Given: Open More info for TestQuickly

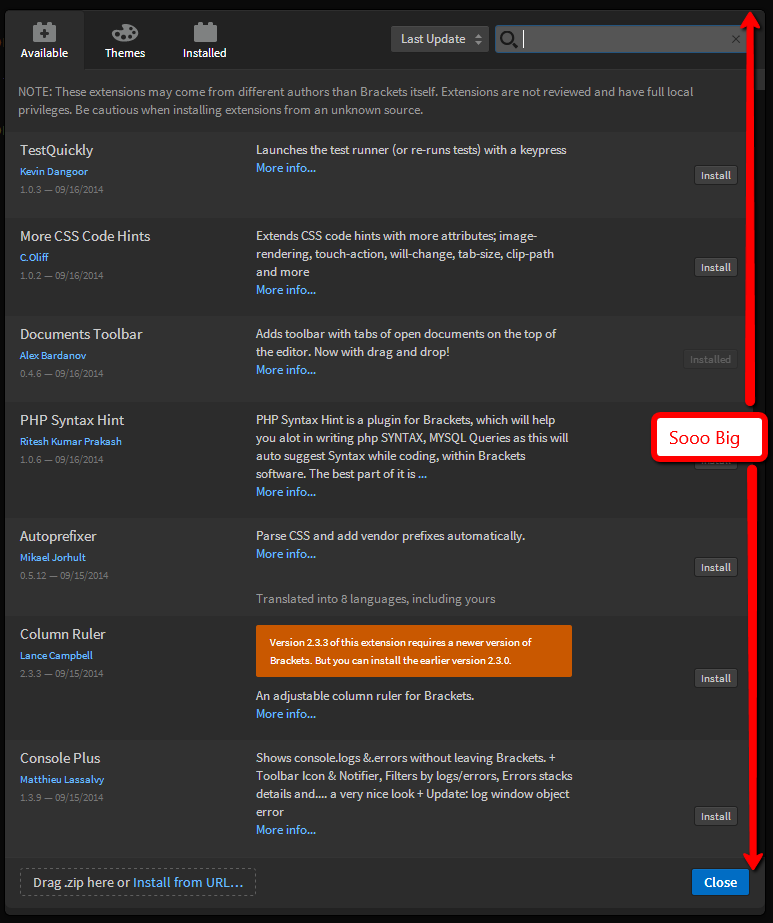Looking at the screenshot, I should [x=286, y=168].
